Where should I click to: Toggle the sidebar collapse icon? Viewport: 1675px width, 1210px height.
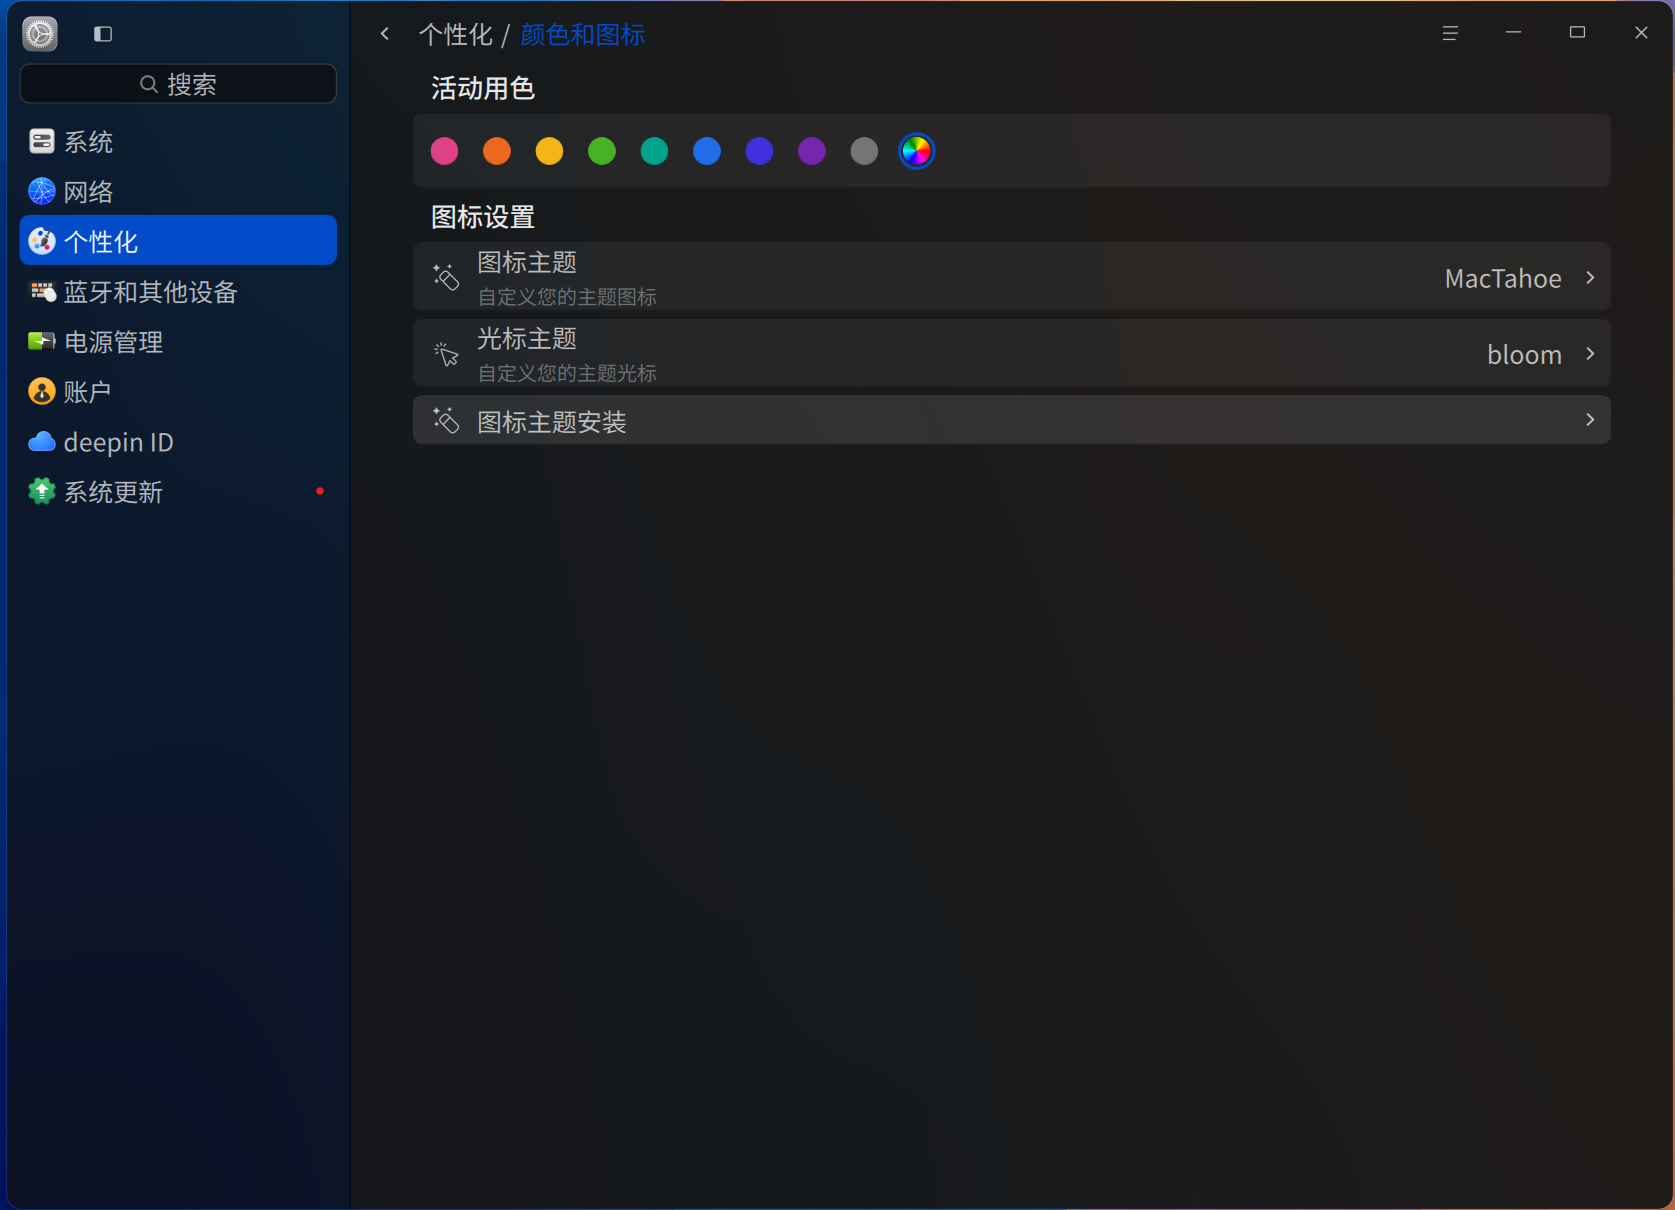click(x=103, y=34)
